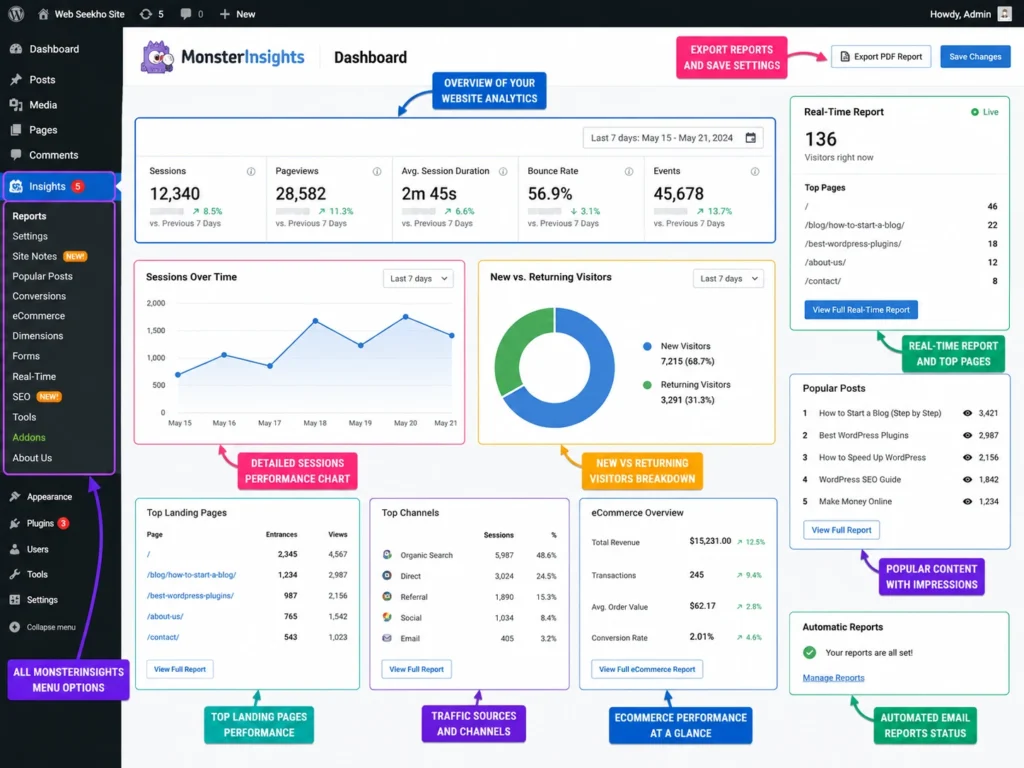The height and width of the screenshot is (768, 1024).
Task: Open Plugins in the sidebar
Action: (39, 523)
